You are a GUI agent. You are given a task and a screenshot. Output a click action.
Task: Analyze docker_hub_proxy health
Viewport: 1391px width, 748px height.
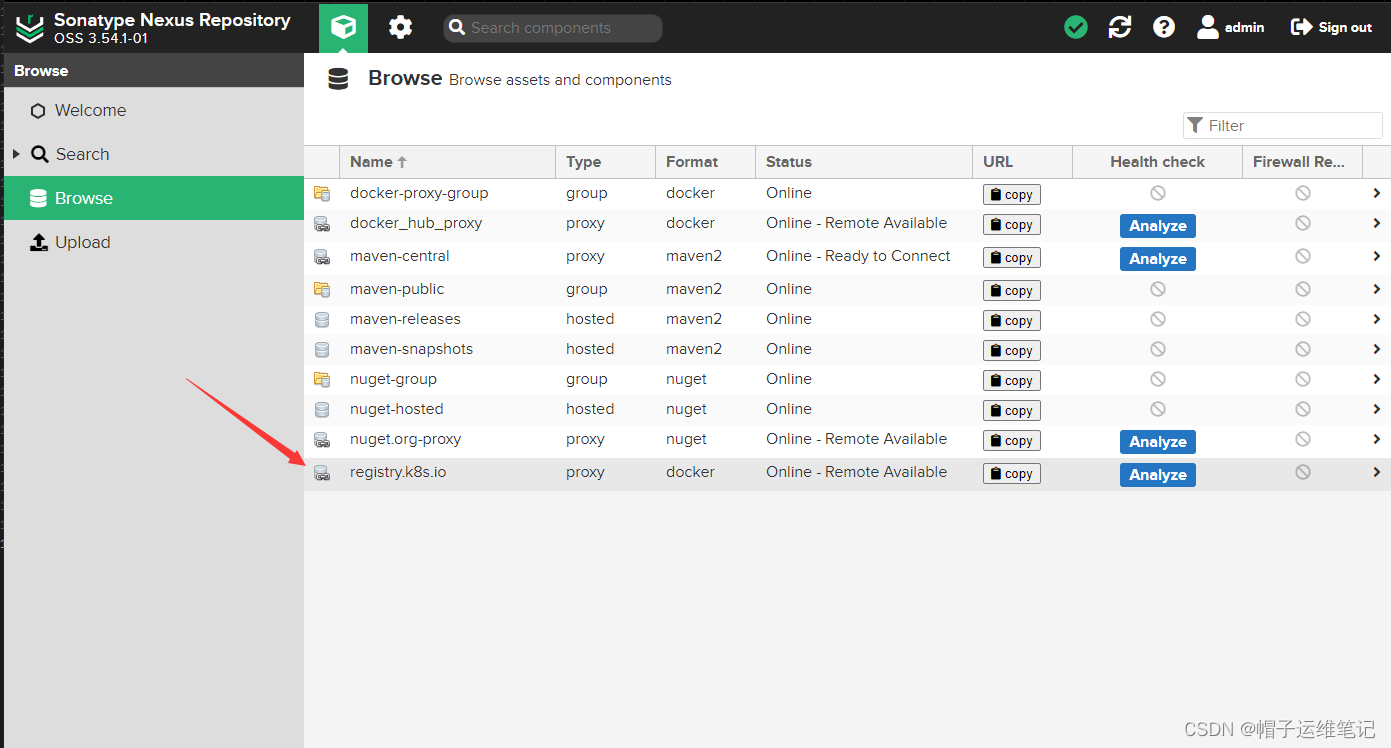(x=1157, y=226)
